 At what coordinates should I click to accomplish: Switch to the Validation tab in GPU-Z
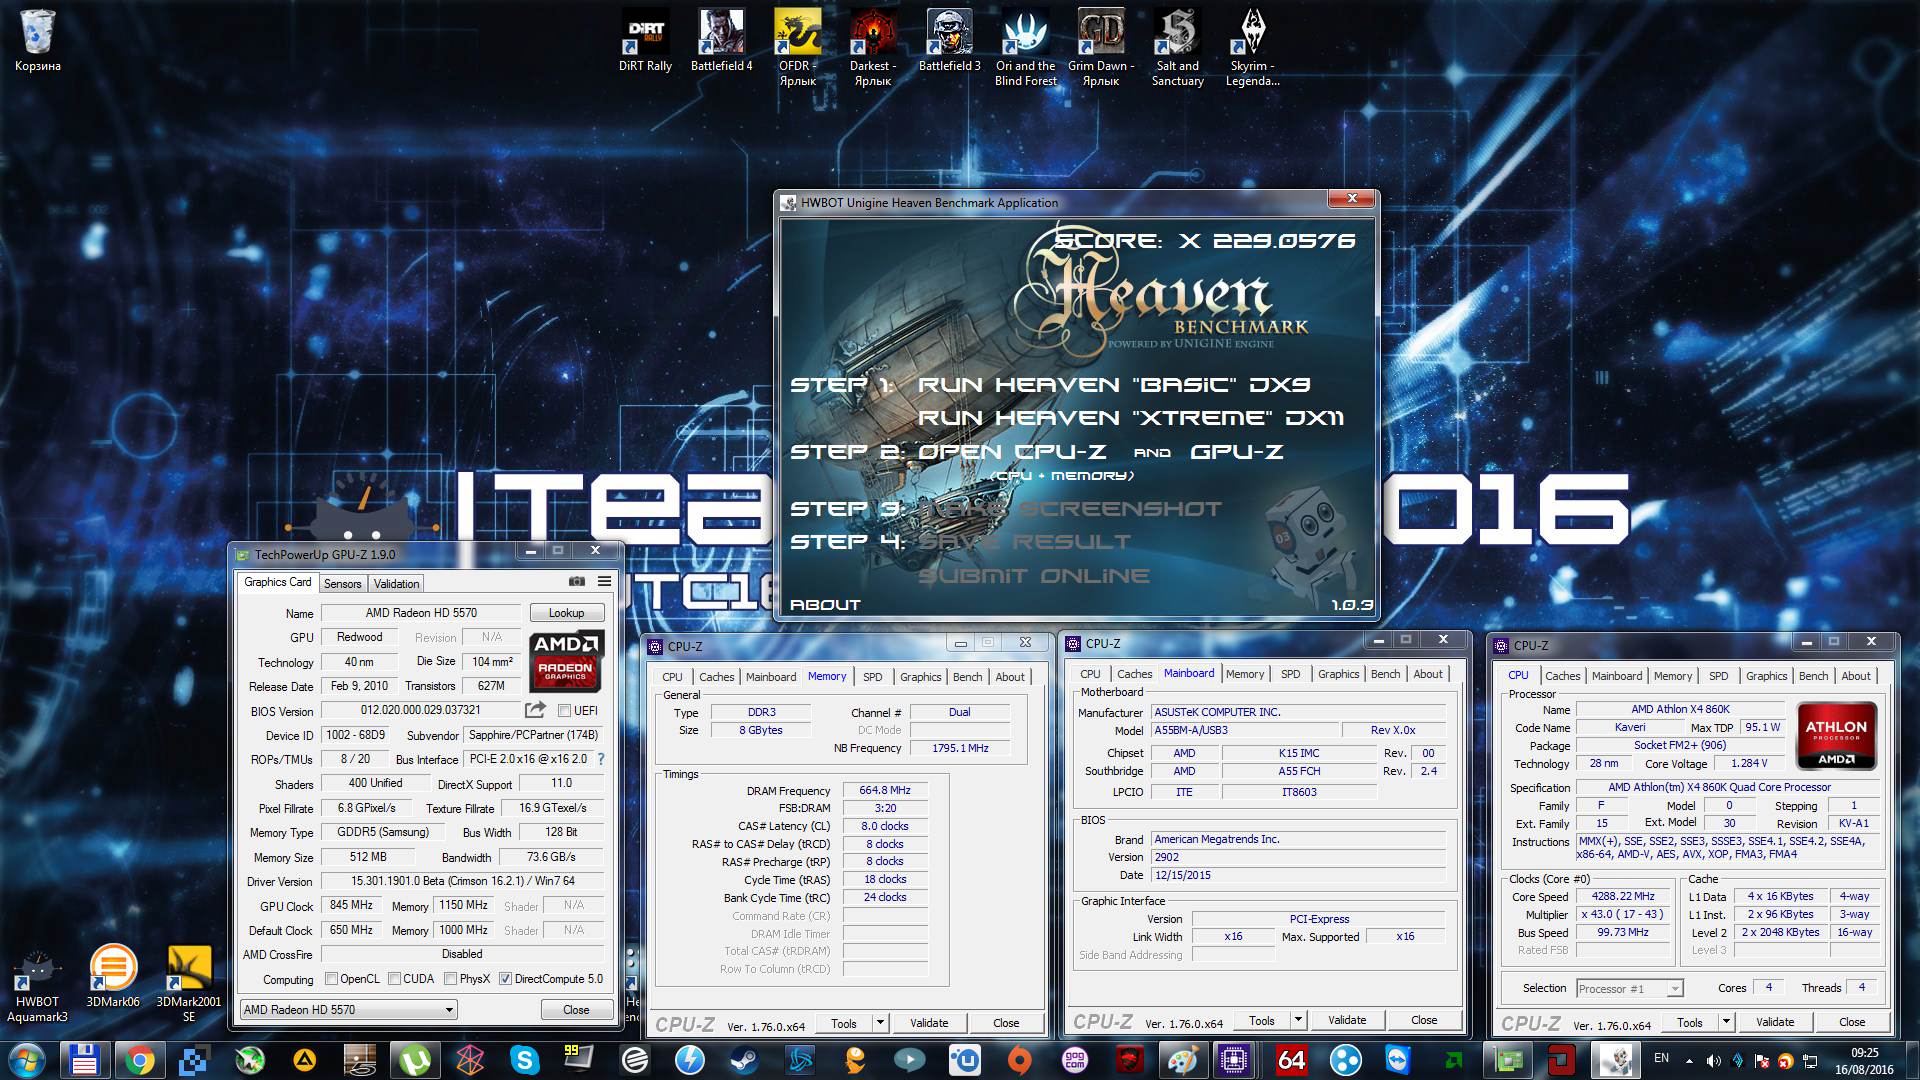pos(396,584)
